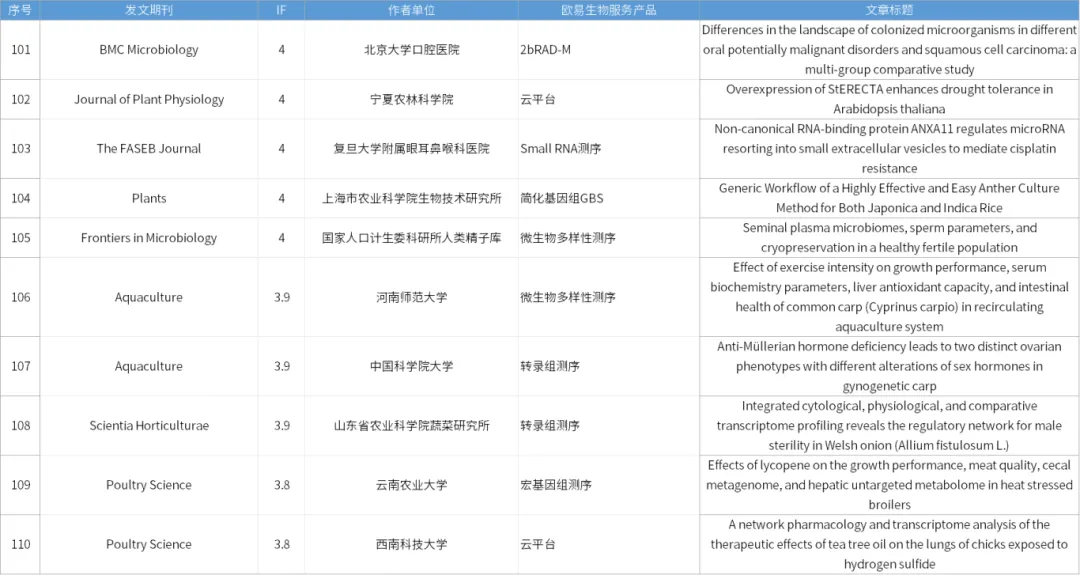Select the common carp exercise intensity title
Image resolution: width=1080 pixels, height=575 pixels.
point(889,297)
